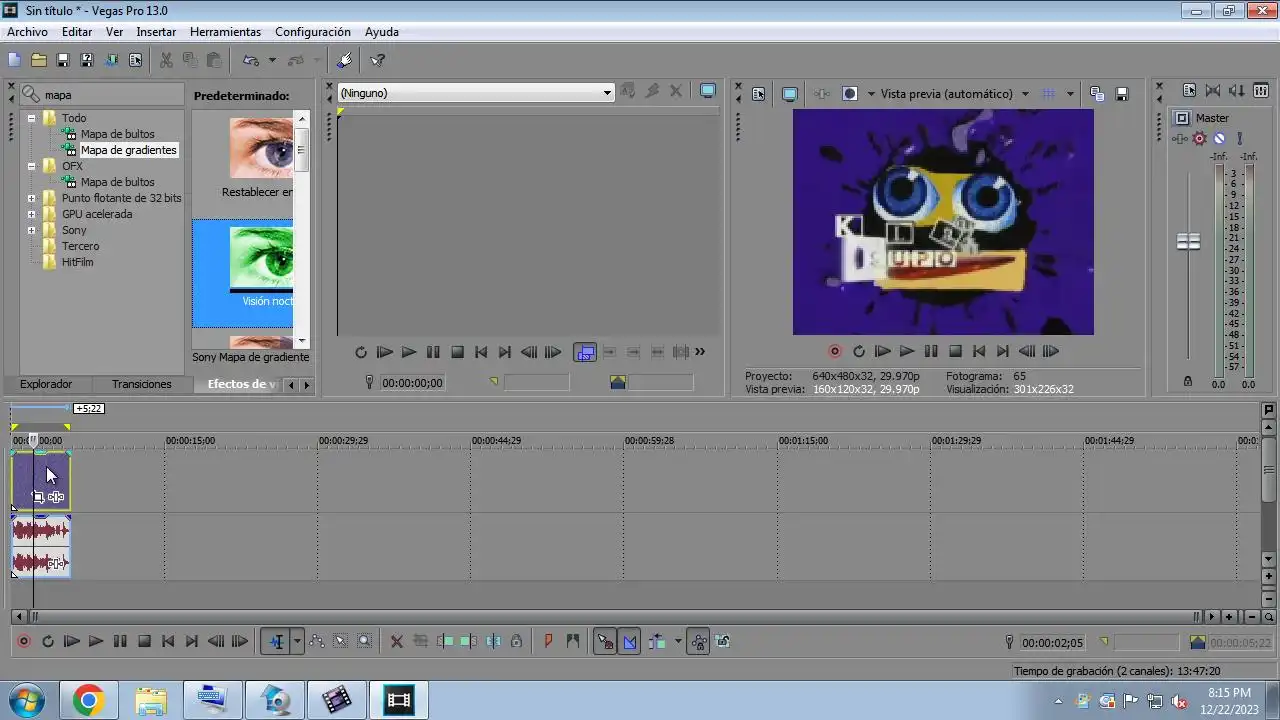Image resolution: width=1280 pixels, height=720 pixels.
Task: Click the Undo arrow icon
Action: [x=251, y=60]
